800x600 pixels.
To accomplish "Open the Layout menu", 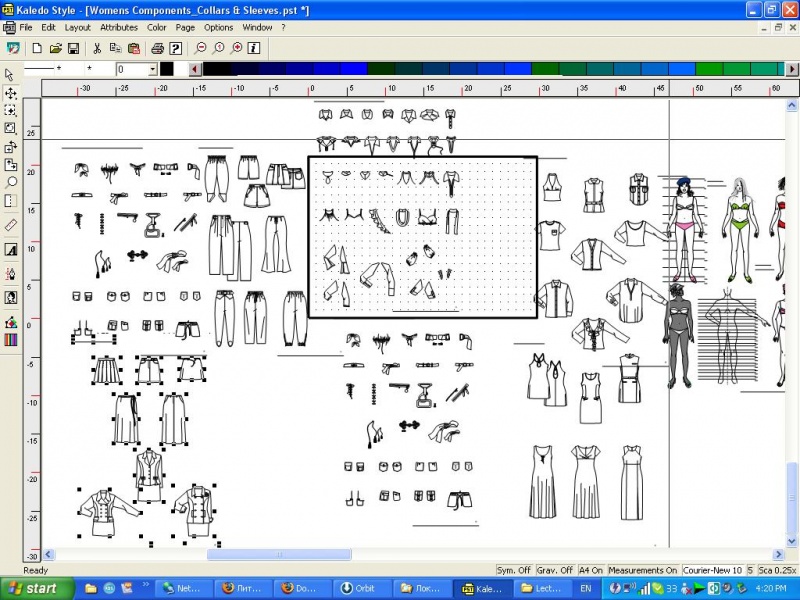I will pos(78,27).
